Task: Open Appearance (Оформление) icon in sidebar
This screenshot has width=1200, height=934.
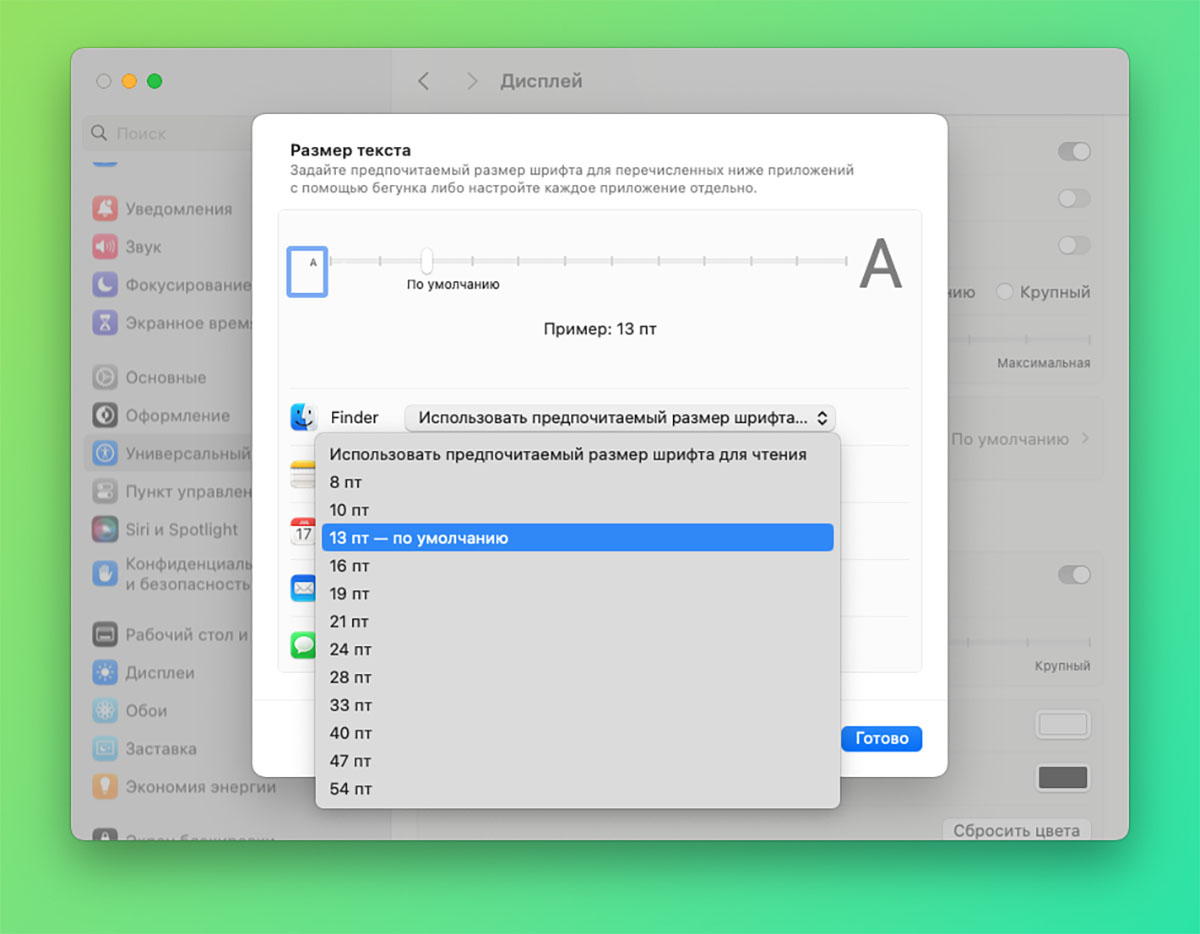Action: click(x=105, y=415)
